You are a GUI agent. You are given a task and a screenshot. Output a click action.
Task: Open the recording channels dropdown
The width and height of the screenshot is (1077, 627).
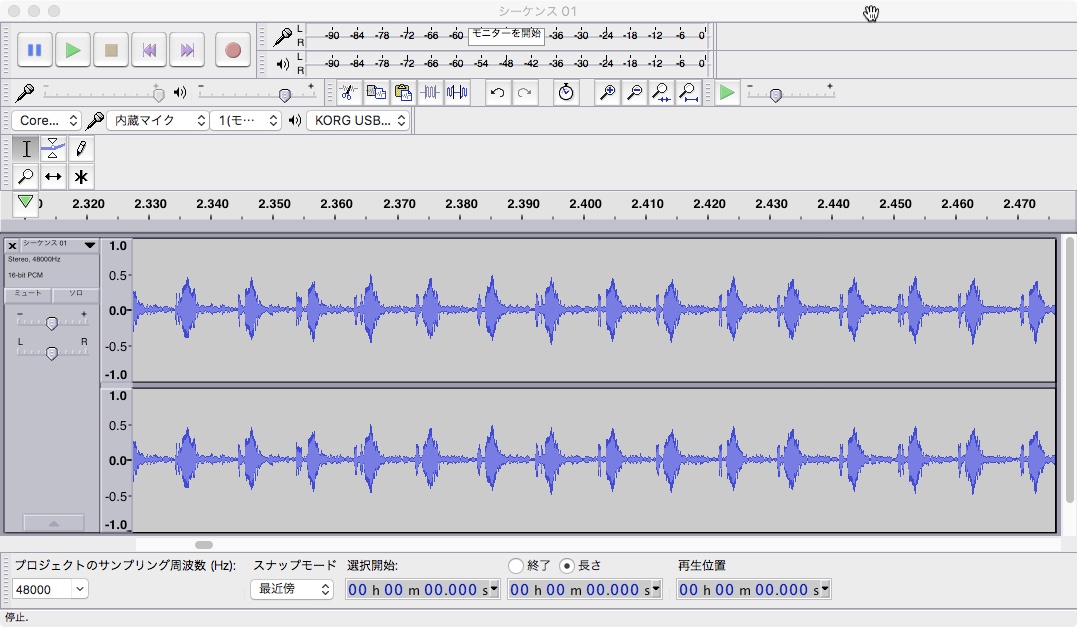(x=246, y=120)
